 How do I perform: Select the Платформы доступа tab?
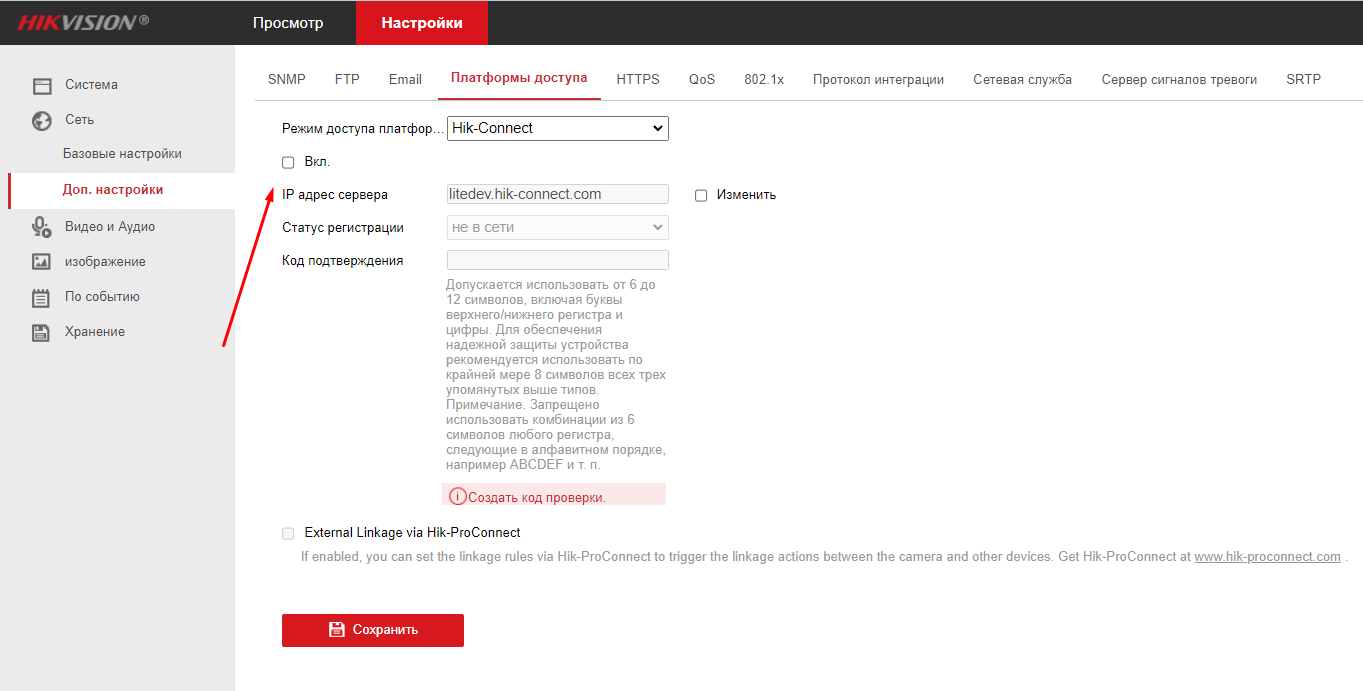(x=519, y=78)
